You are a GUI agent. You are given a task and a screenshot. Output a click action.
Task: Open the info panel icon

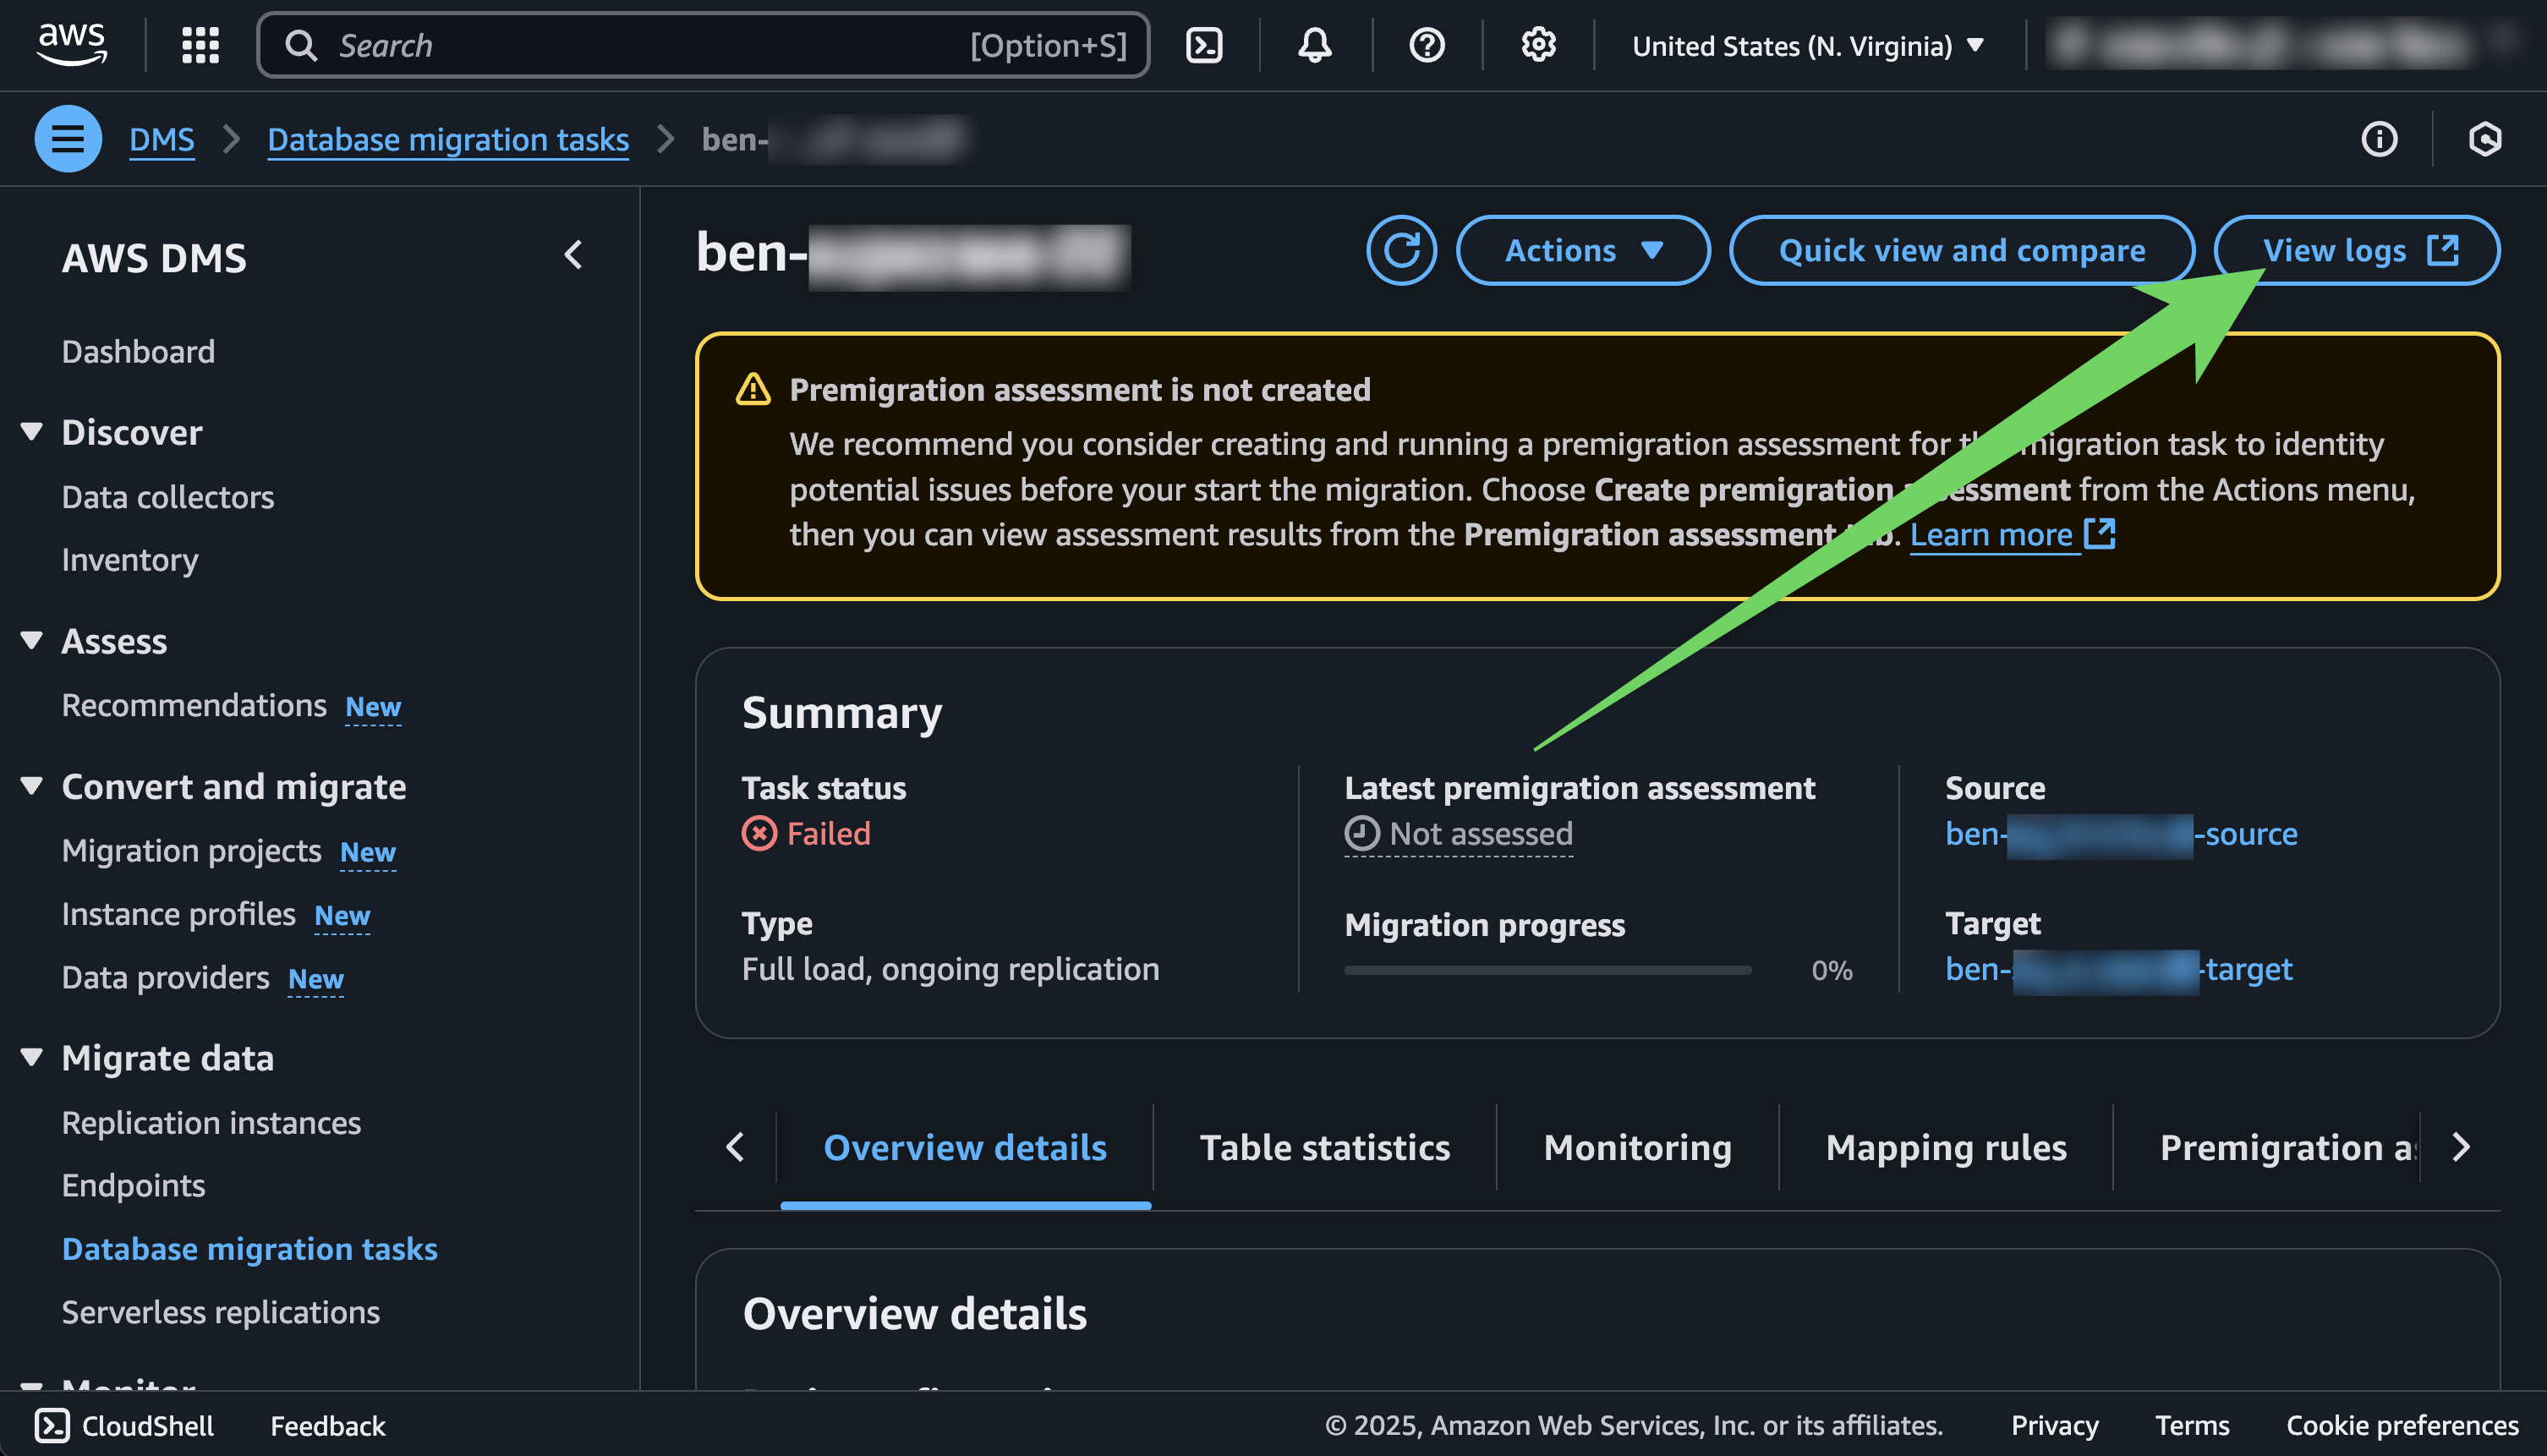coord(2379,139)
